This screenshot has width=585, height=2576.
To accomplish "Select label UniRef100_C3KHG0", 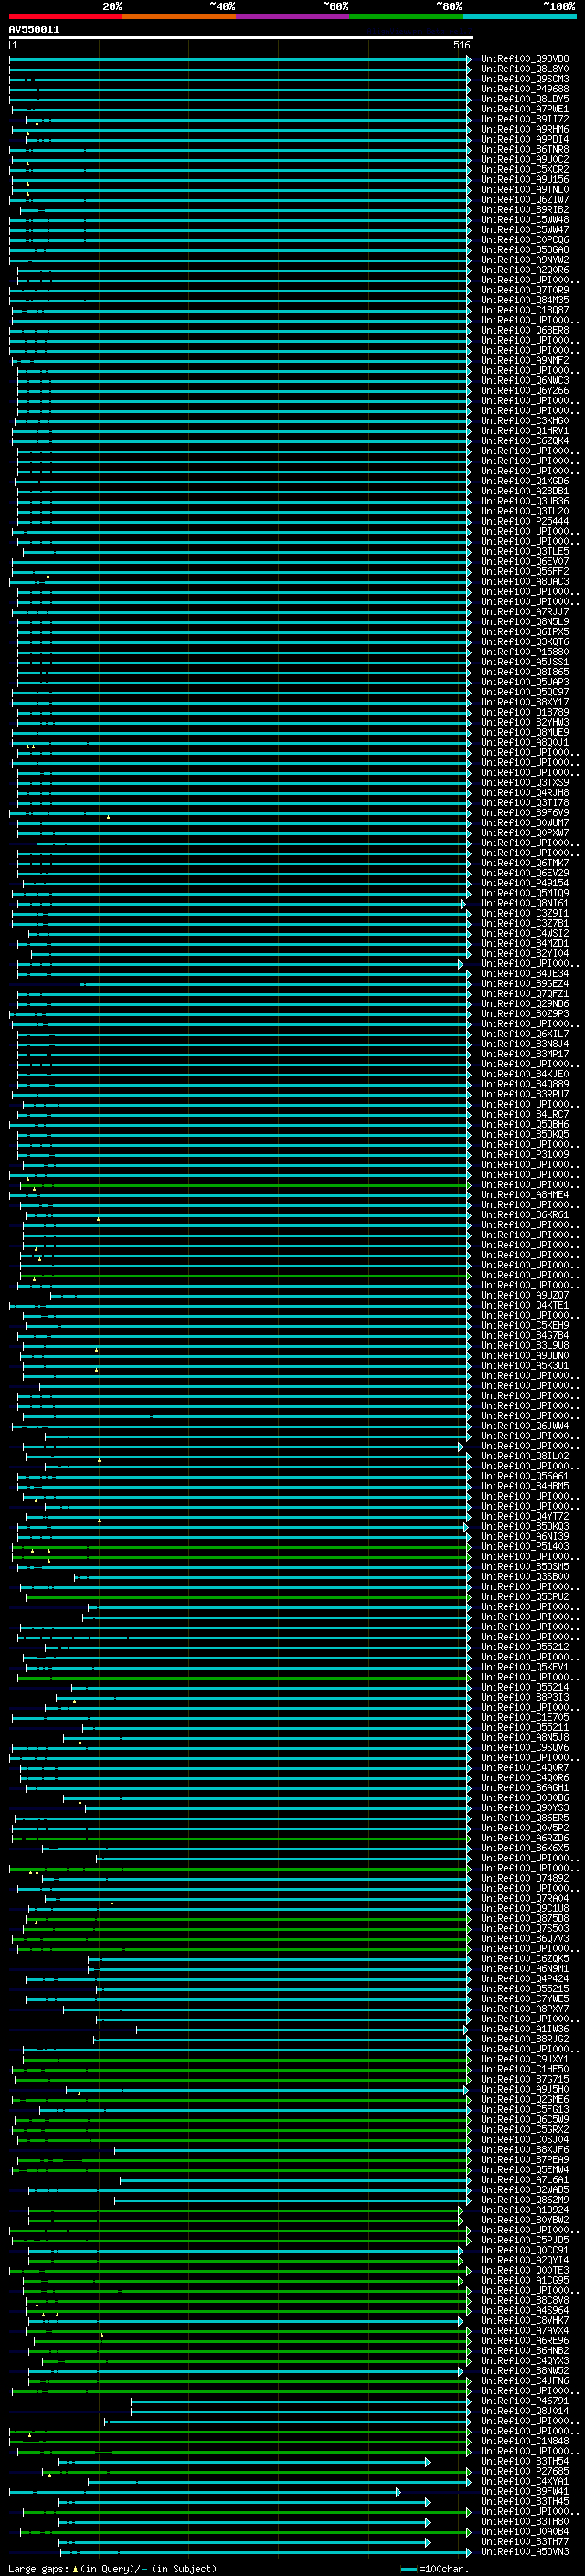I will tap(525, 421).
